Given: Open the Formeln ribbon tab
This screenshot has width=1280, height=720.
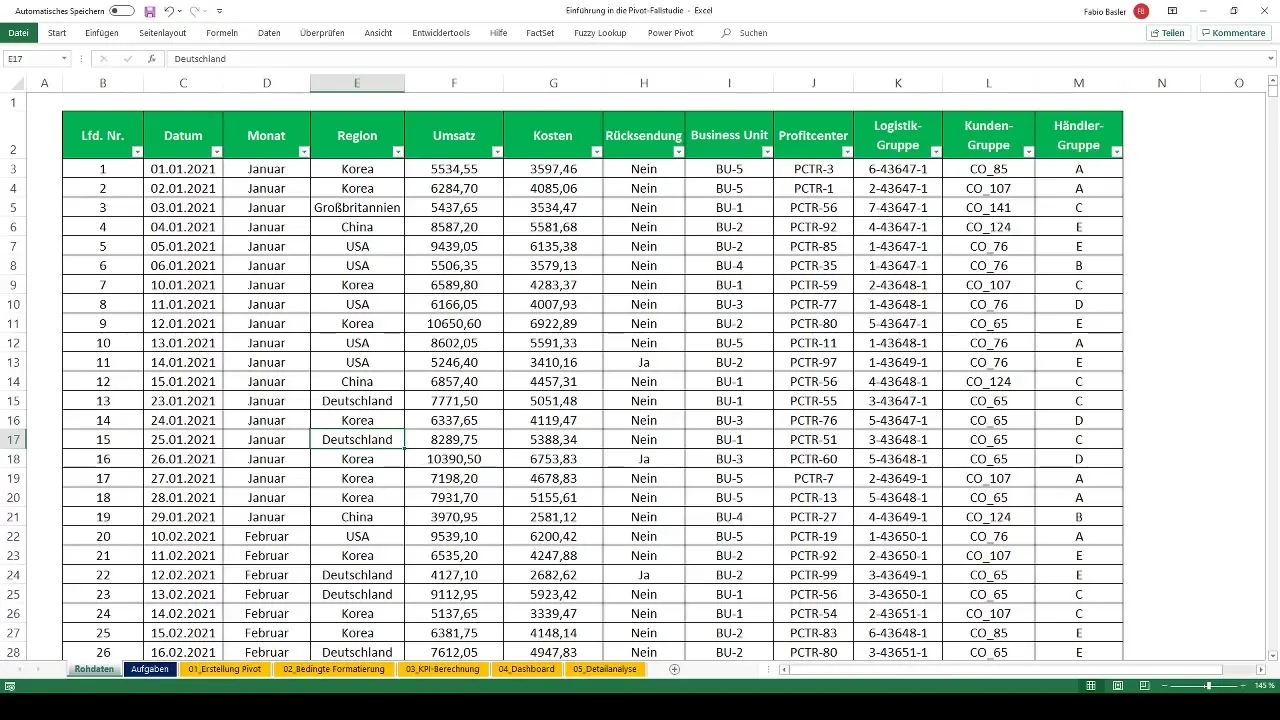Looking at the screenshot, I should pyautogui.click(x=222, y=33).
